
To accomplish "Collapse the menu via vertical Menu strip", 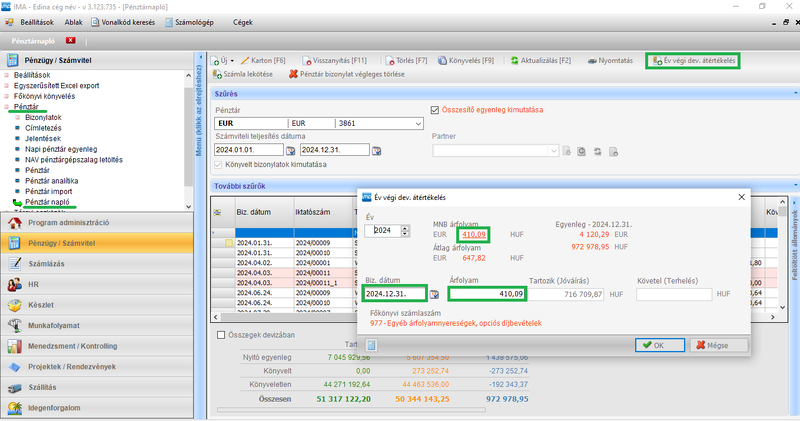I will coord(200,112).
